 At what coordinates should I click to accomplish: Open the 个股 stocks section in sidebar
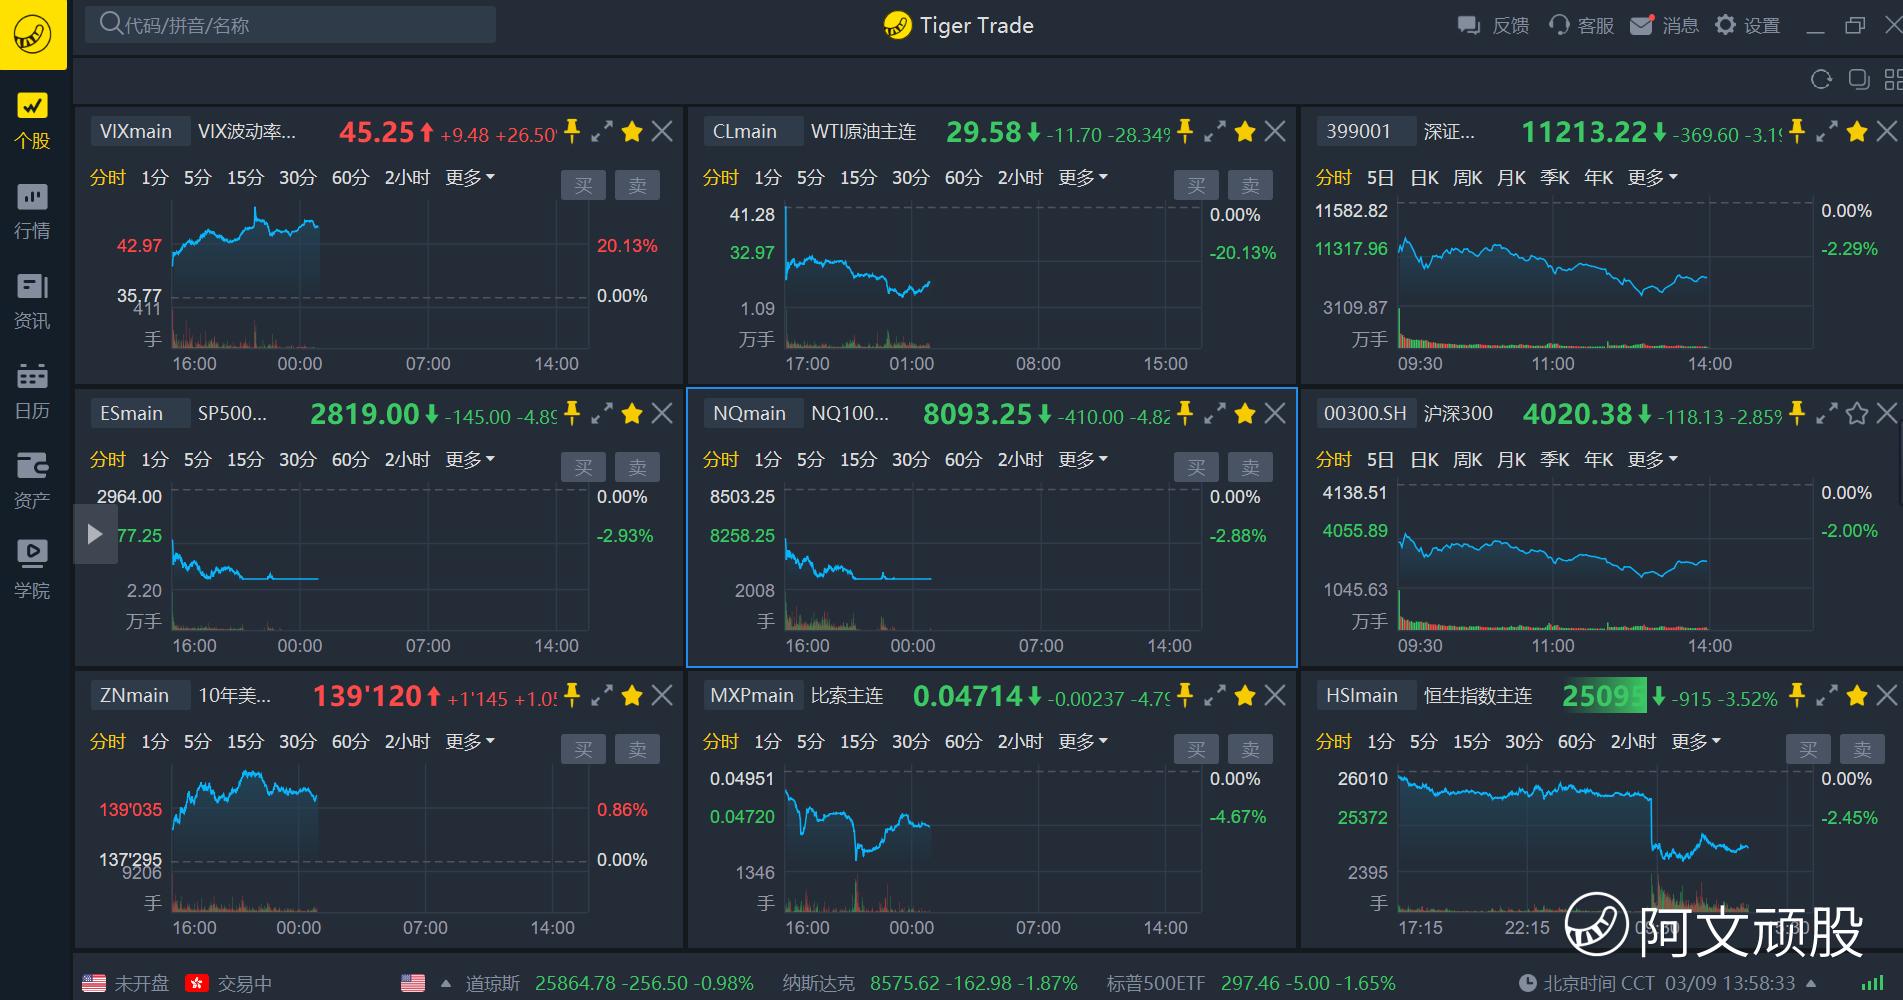[x=32, y=120]
